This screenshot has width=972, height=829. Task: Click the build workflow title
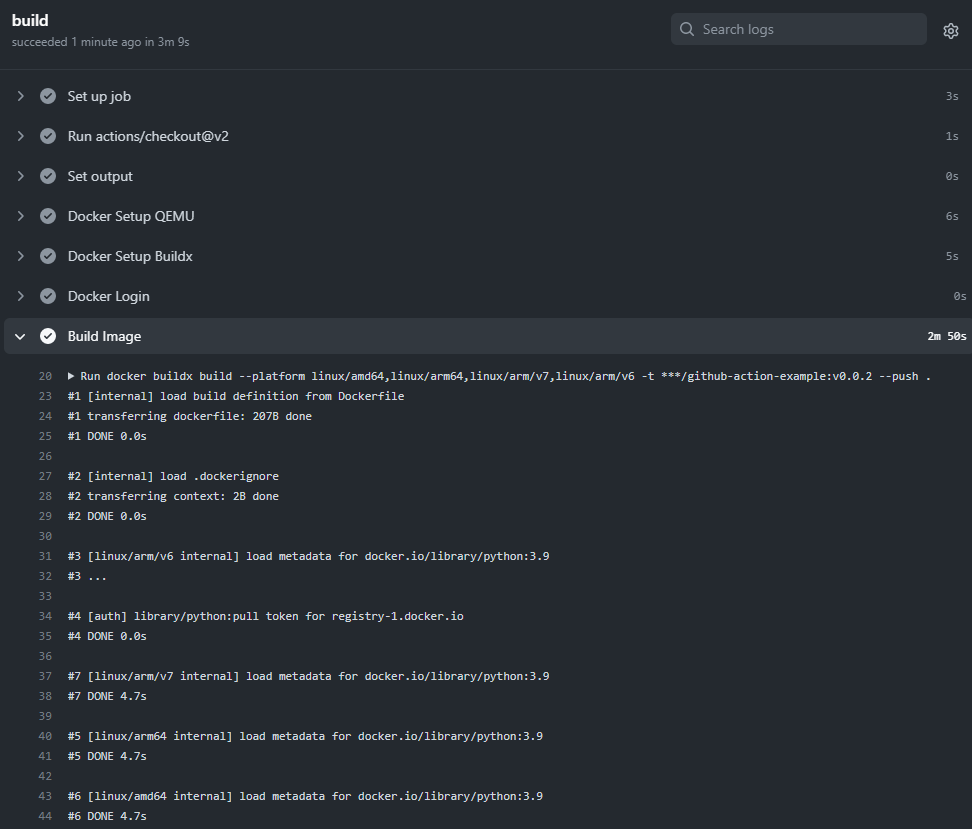click(30, 19)
